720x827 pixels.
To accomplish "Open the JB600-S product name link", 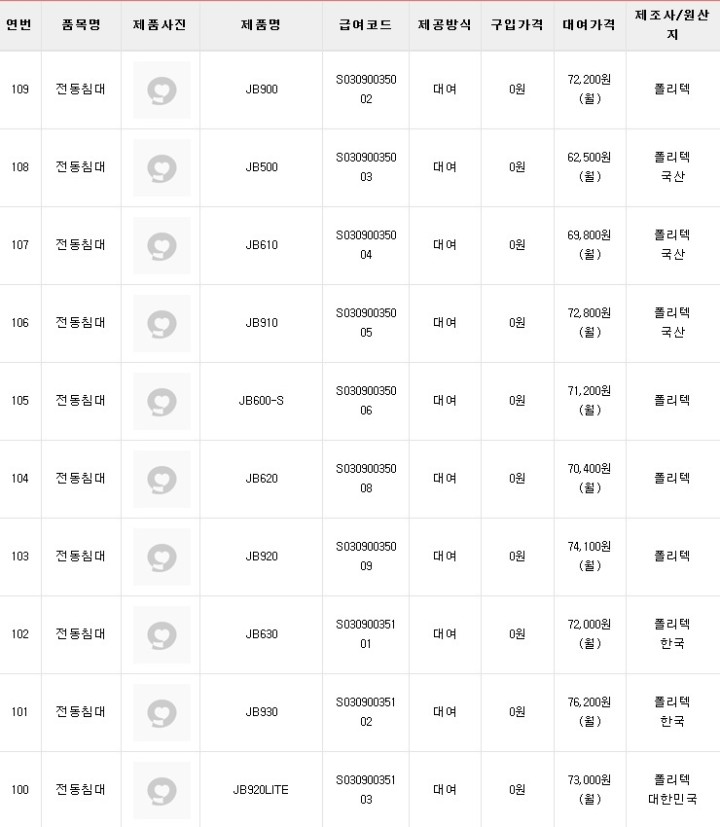I will click(261, 401).
